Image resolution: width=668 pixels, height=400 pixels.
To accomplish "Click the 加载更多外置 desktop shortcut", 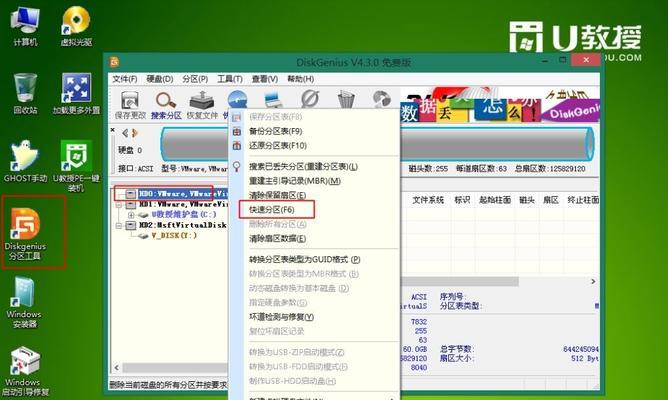I will tap(77, 94).
